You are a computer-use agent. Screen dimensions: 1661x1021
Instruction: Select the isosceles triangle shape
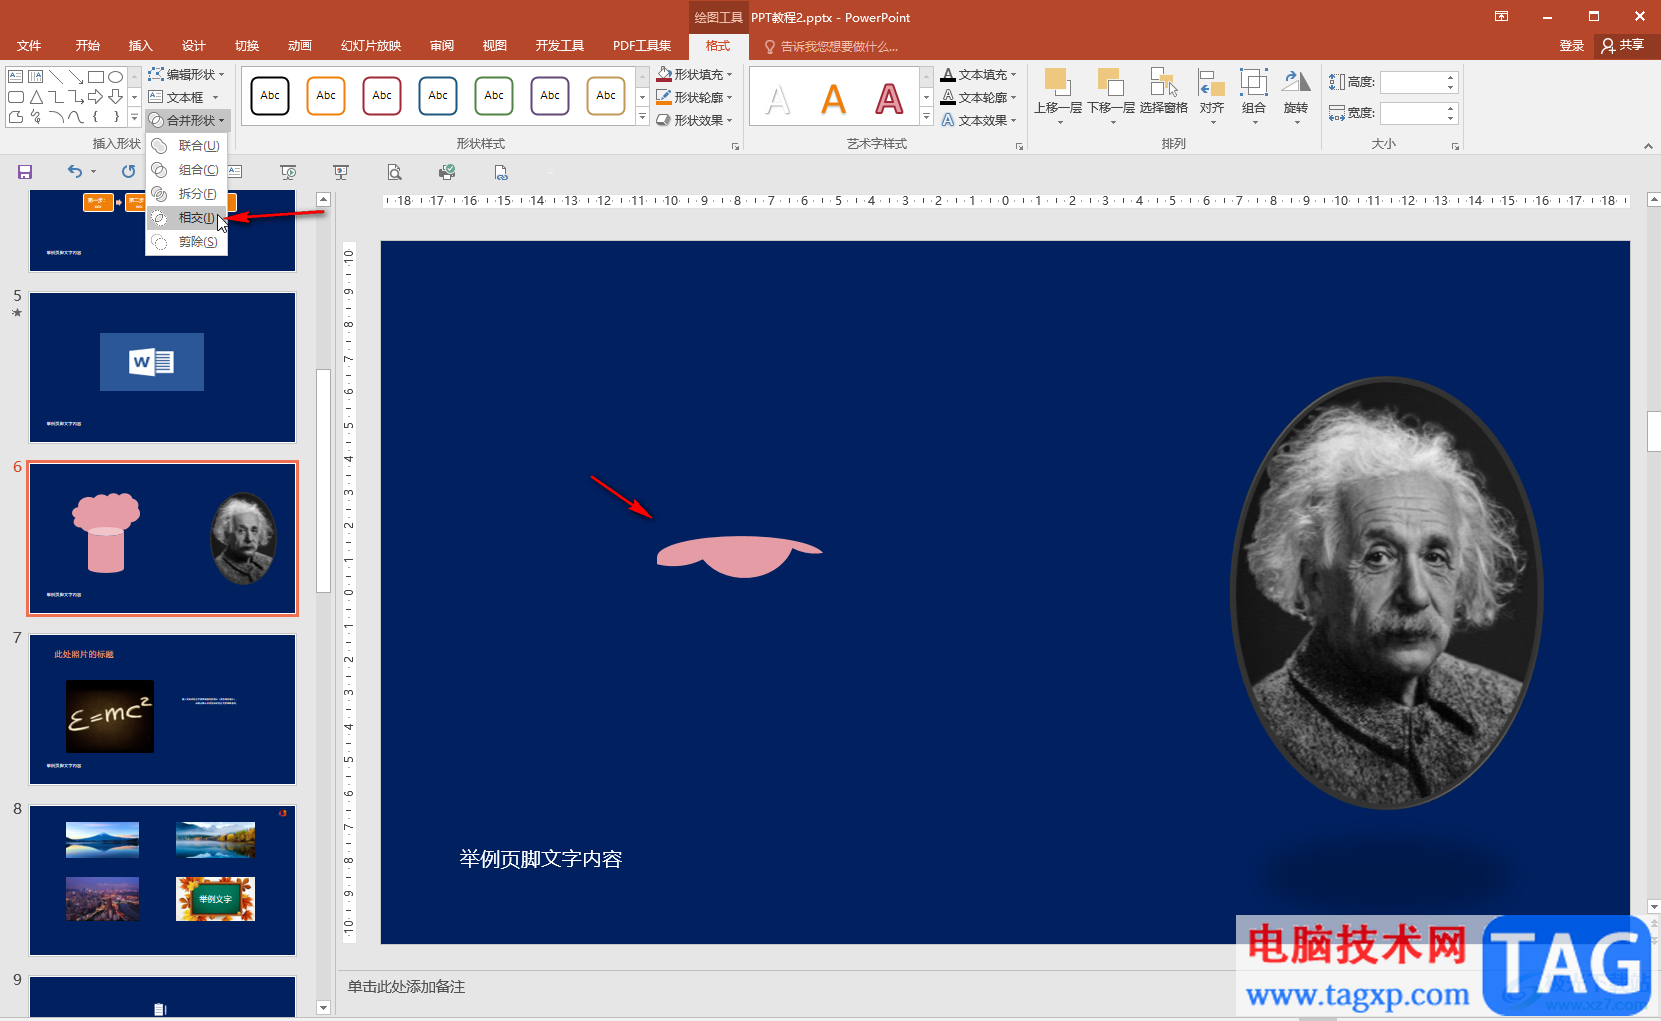click(36, 97)
